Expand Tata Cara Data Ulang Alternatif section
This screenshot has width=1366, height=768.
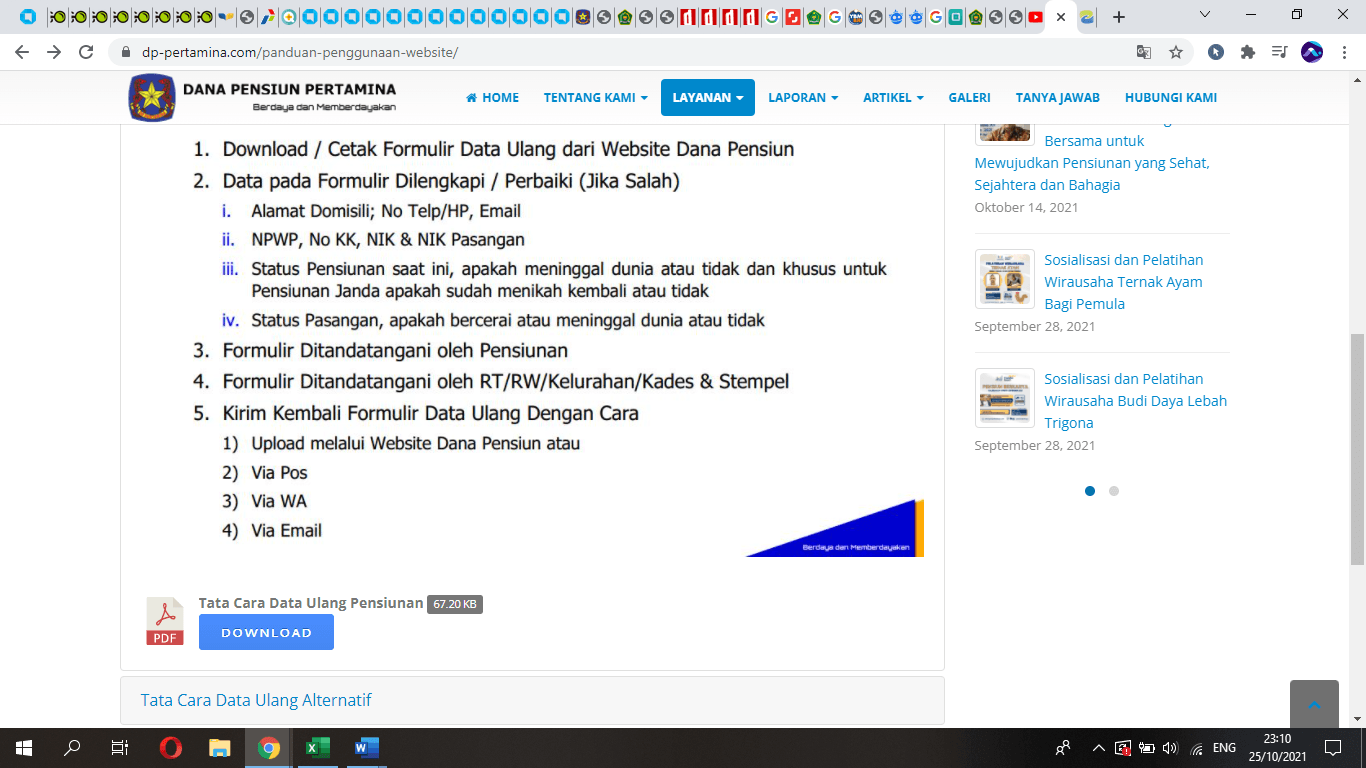(256, 700)
